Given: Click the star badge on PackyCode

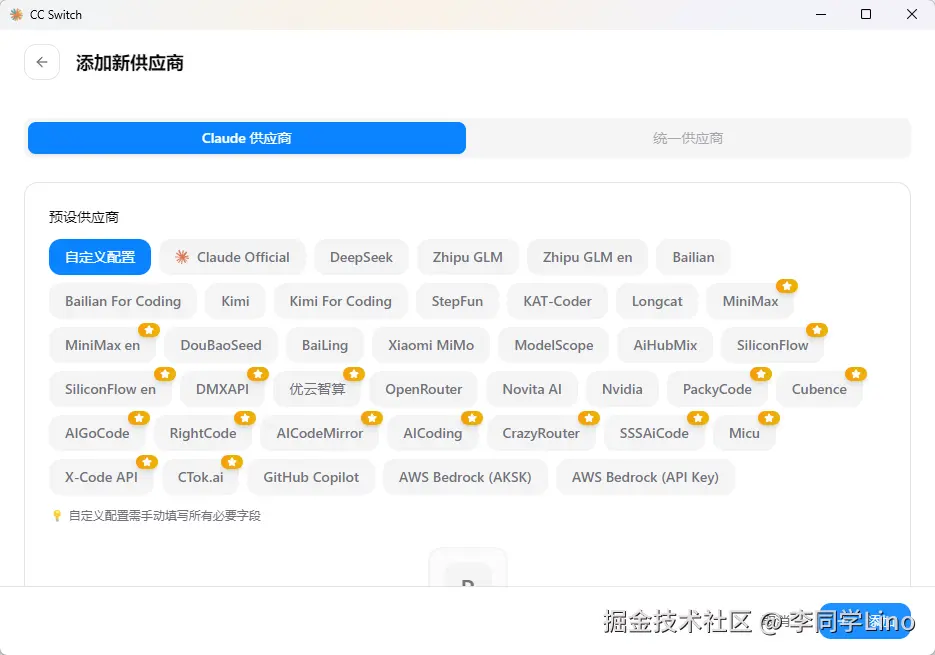Looking at the screenshot, I should pyautogui.click(x=761, y=374).
